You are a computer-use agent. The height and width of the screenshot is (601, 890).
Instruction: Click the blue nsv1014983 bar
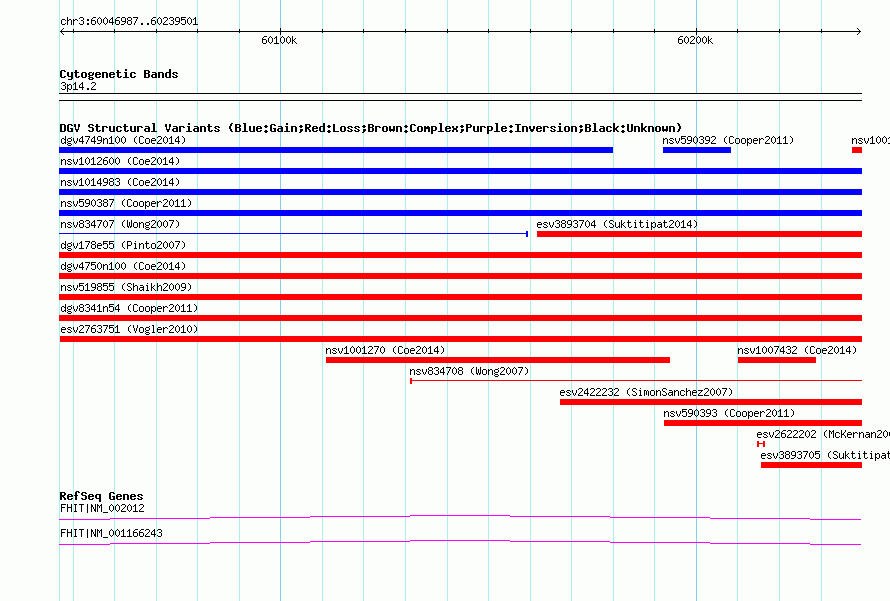(x=460, y=192)
